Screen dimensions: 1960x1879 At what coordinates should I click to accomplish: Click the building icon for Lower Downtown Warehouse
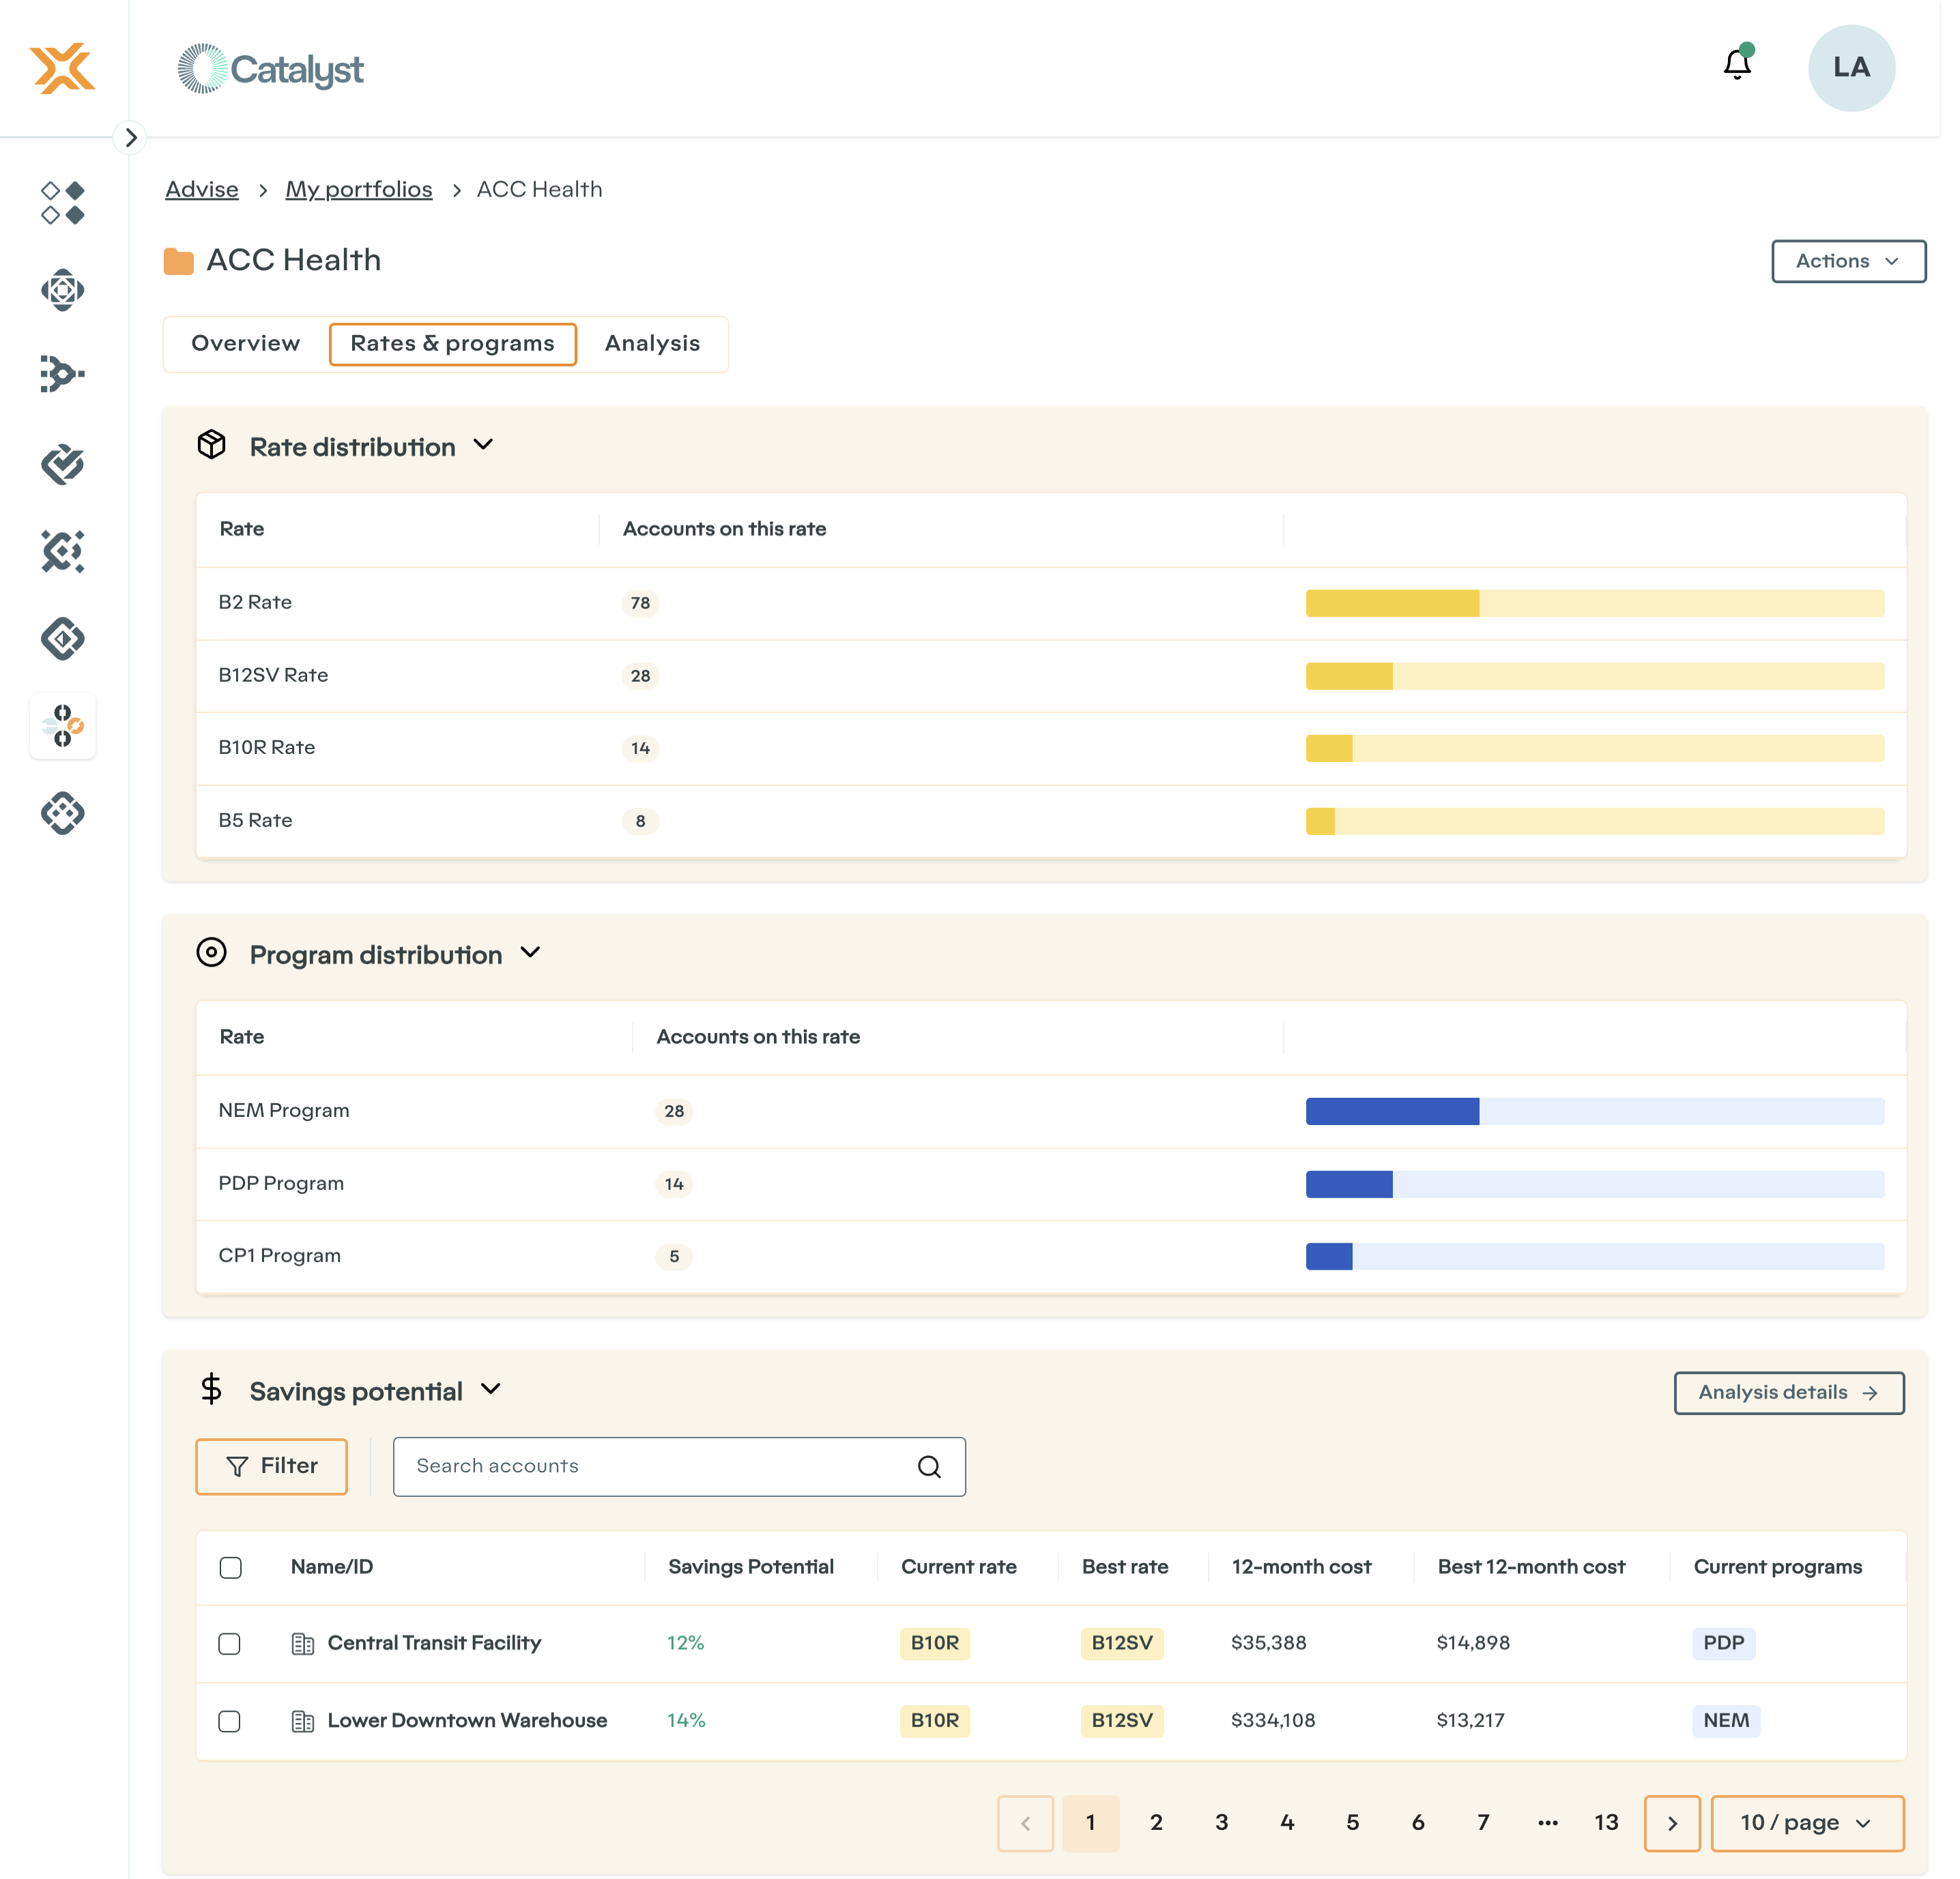[x=302, y=1721]
